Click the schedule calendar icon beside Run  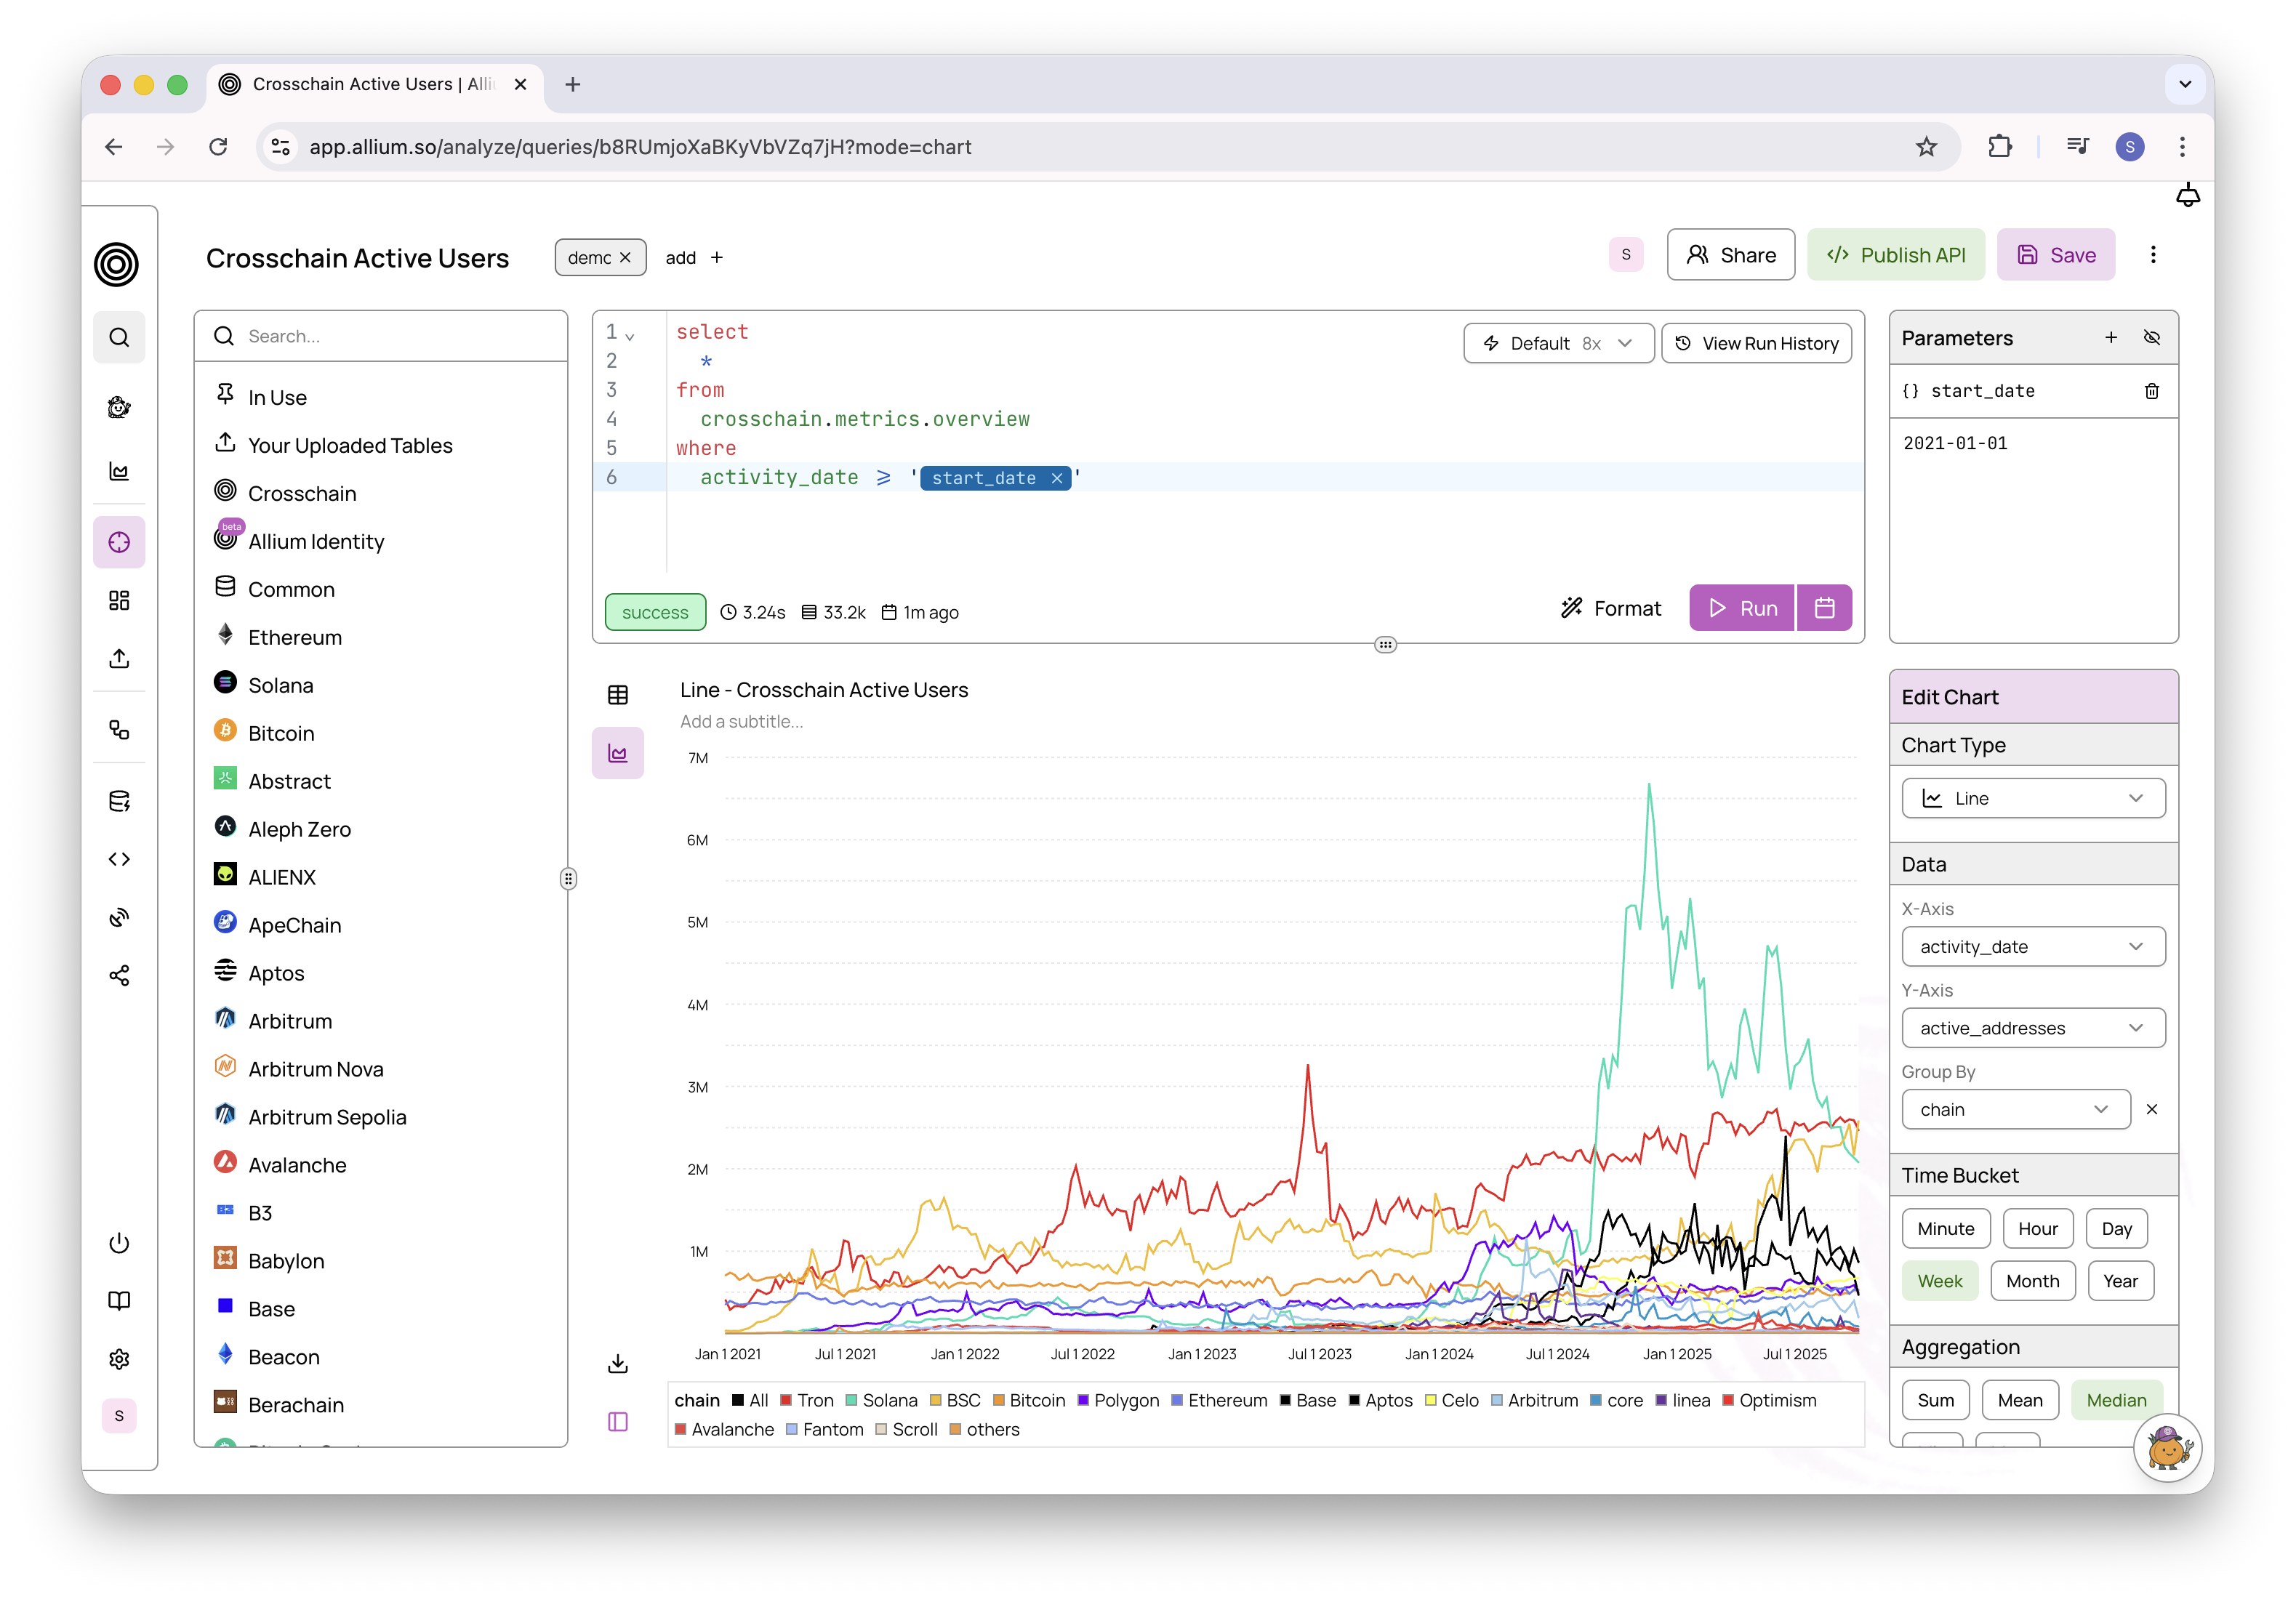(x=1824, y=608)
